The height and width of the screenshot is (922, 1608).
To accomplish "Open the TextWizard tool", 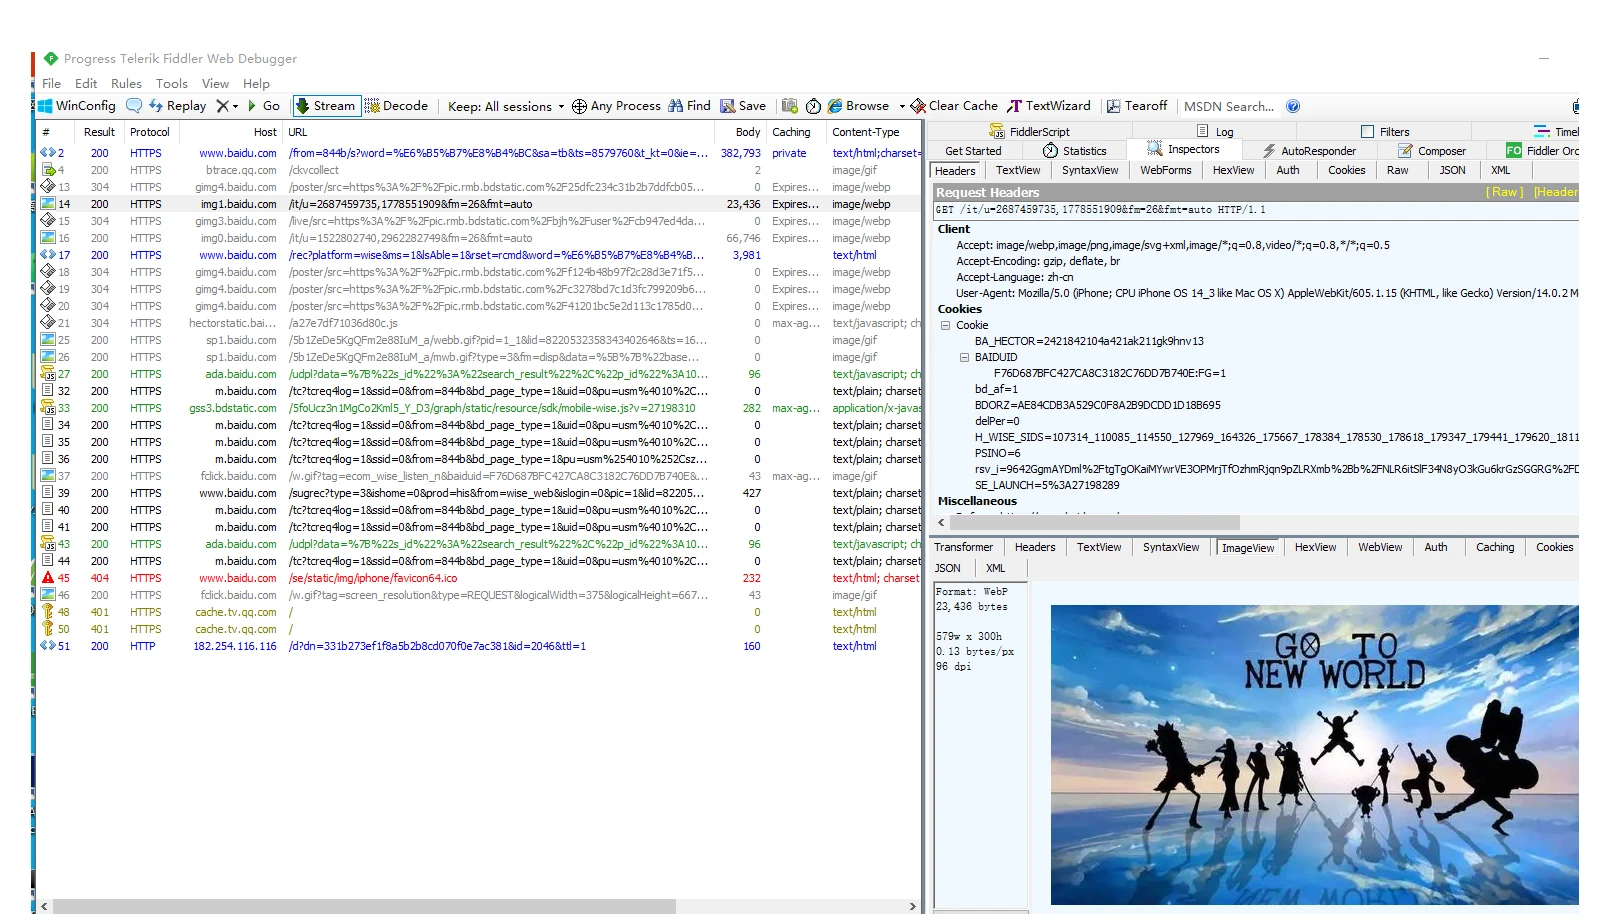I will coord(1049,106).
